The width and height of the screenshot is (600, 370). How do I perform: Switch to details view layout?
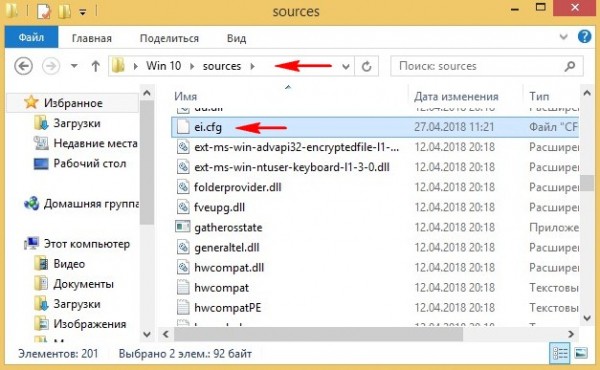[560, 353]
